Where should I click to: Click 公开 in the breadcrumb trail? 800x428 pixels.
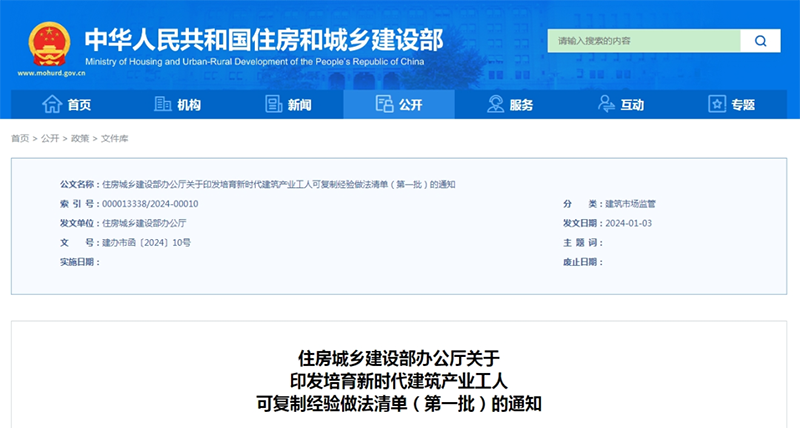(x=50, y=138)
